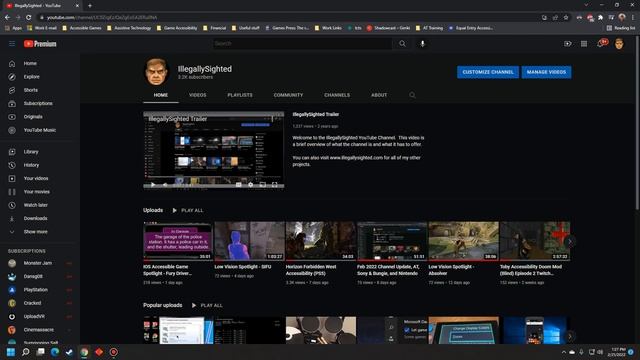Viewport: 640px width, 360px height.
Task: Open Cinemassacre subscription channel
Action: tap(40, 330)
